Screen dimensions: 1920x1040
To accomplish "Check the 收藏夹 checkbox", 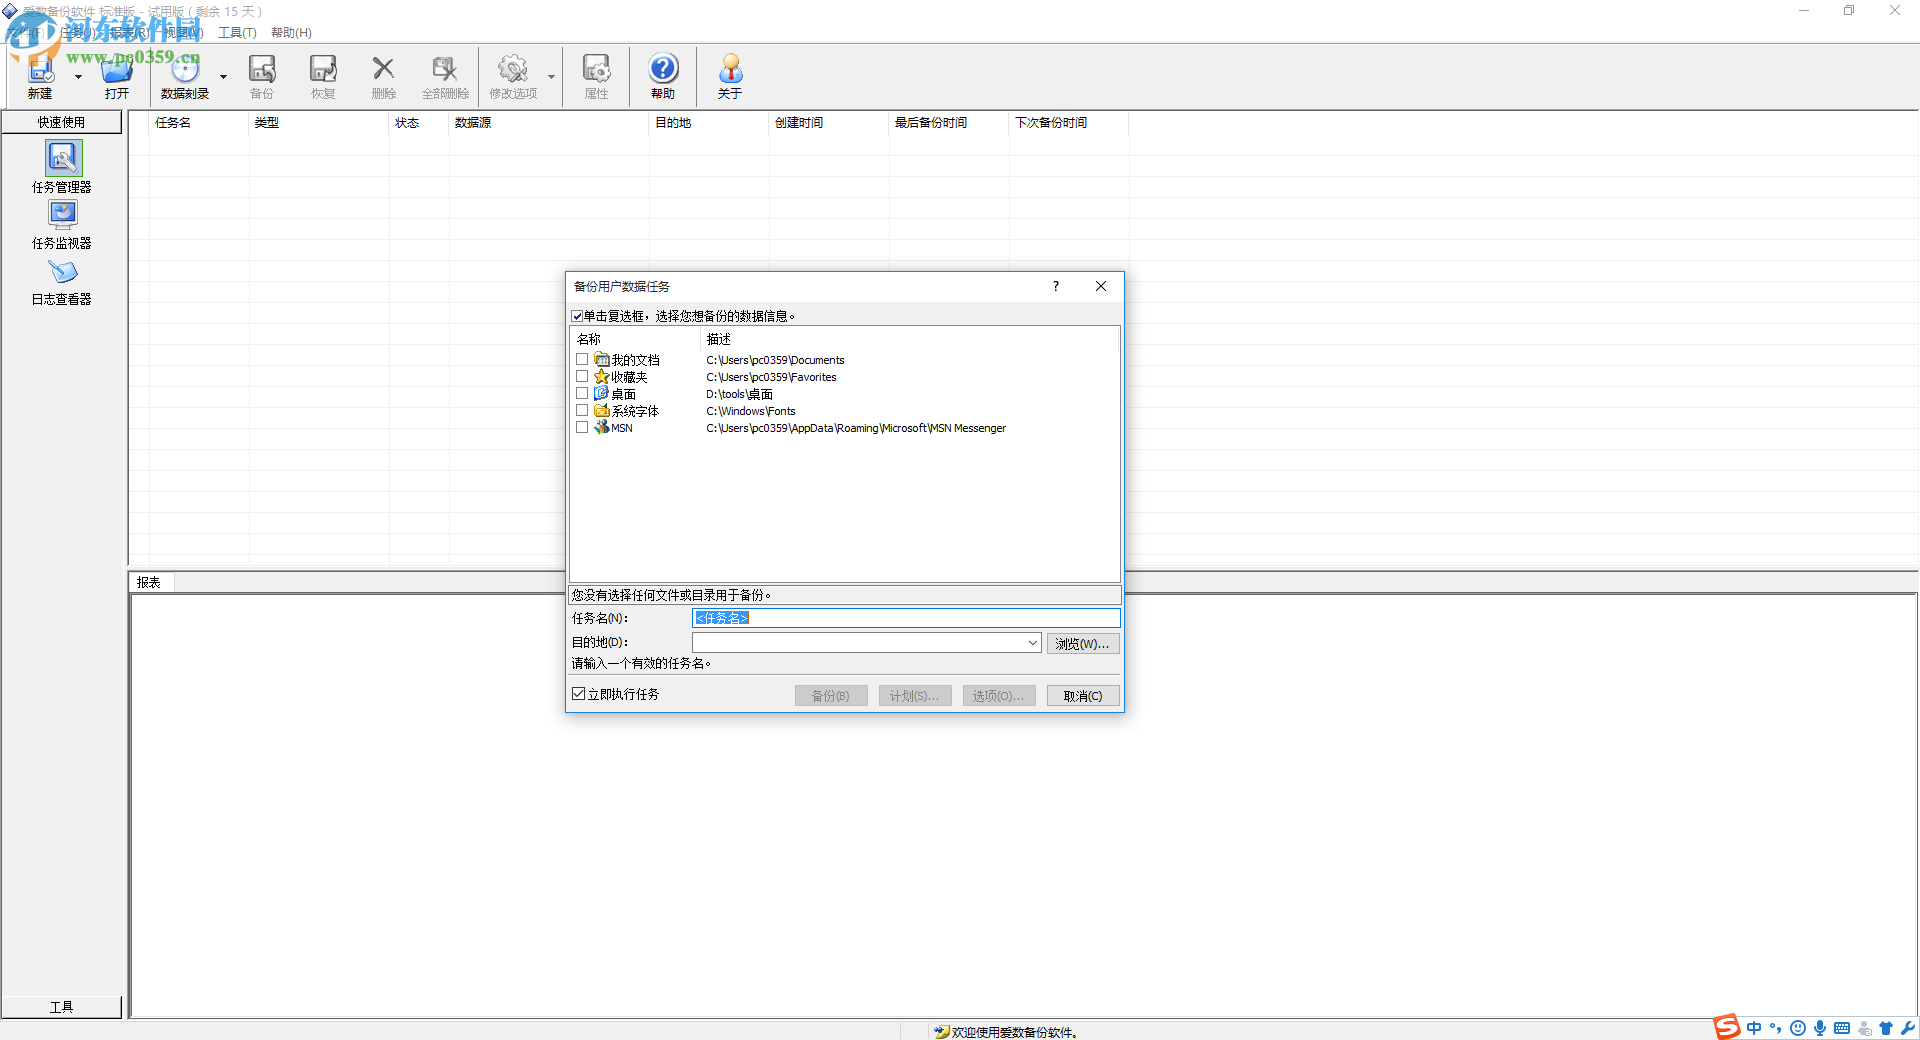I will pyautogui.click(x=582, y=376).
